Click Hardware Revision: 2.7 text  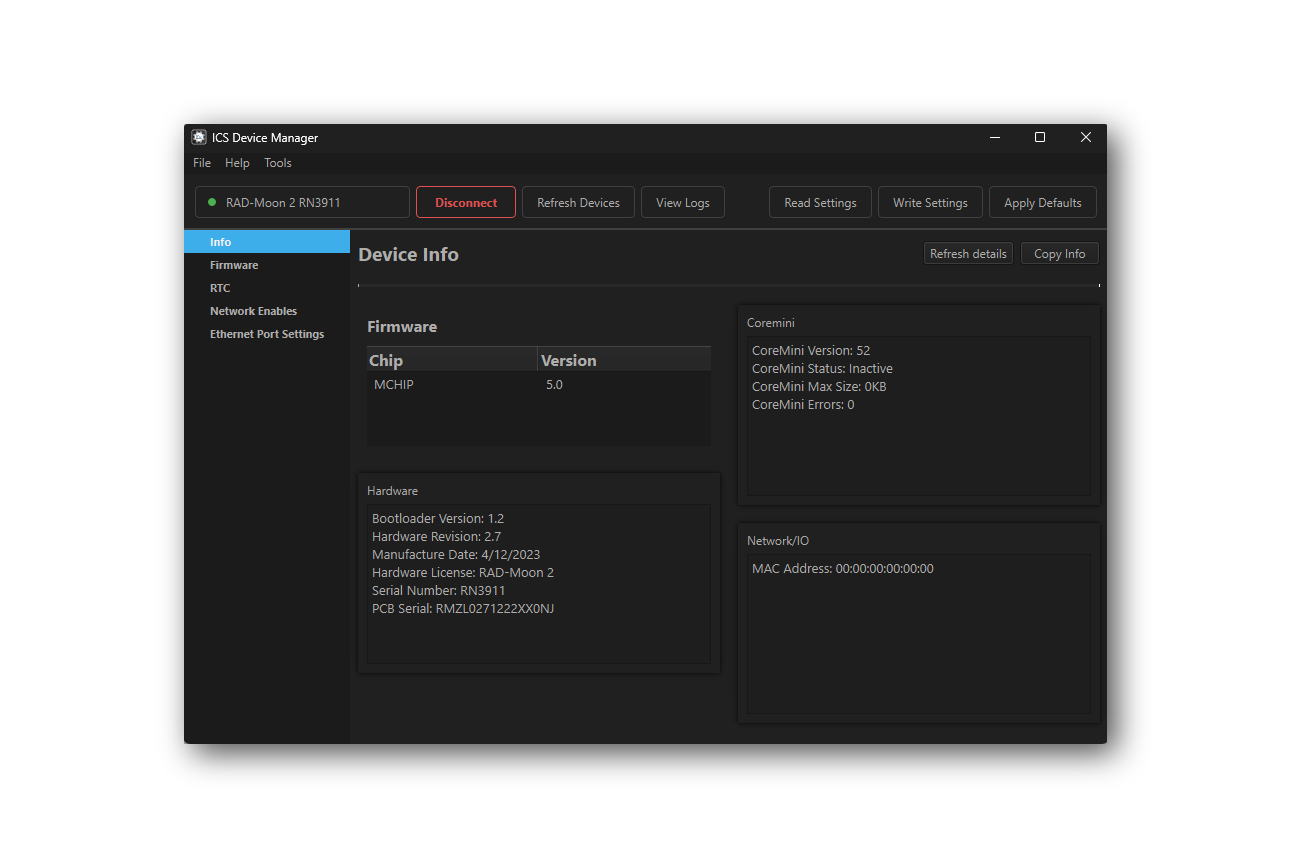[x=437, y=537]
